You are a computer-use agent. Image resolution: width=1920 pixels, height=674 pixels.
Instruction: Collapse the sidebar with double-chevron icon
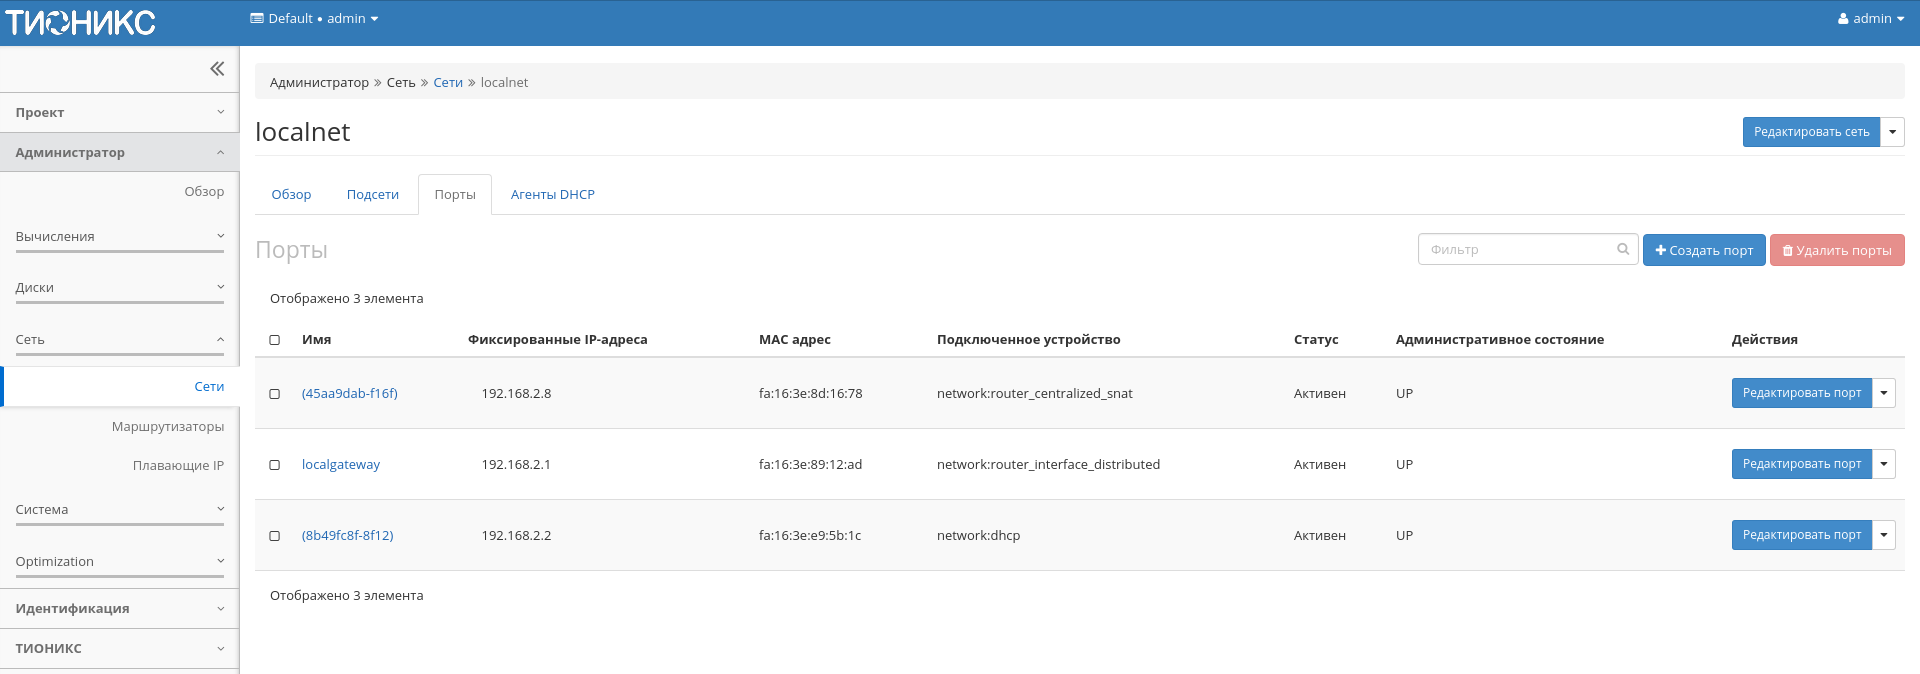click(x=217, y=69)
